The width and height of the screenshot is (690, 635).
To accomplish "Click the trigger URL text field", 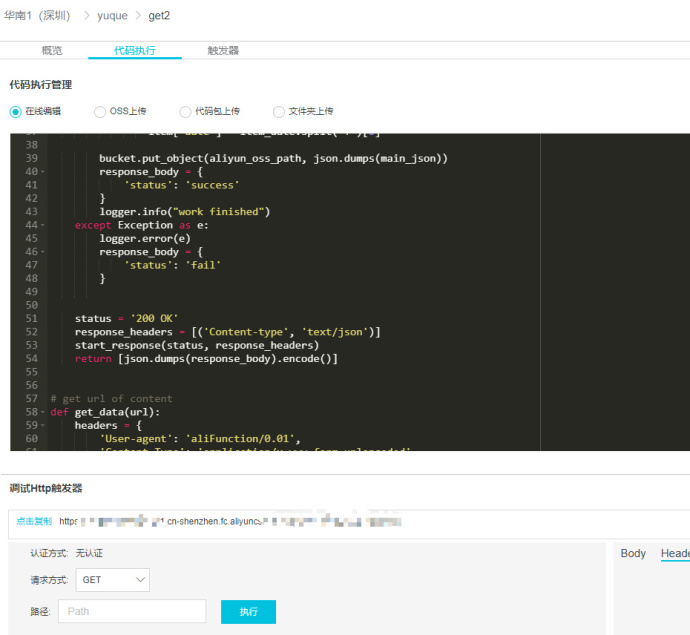I will tap(349, 524).
